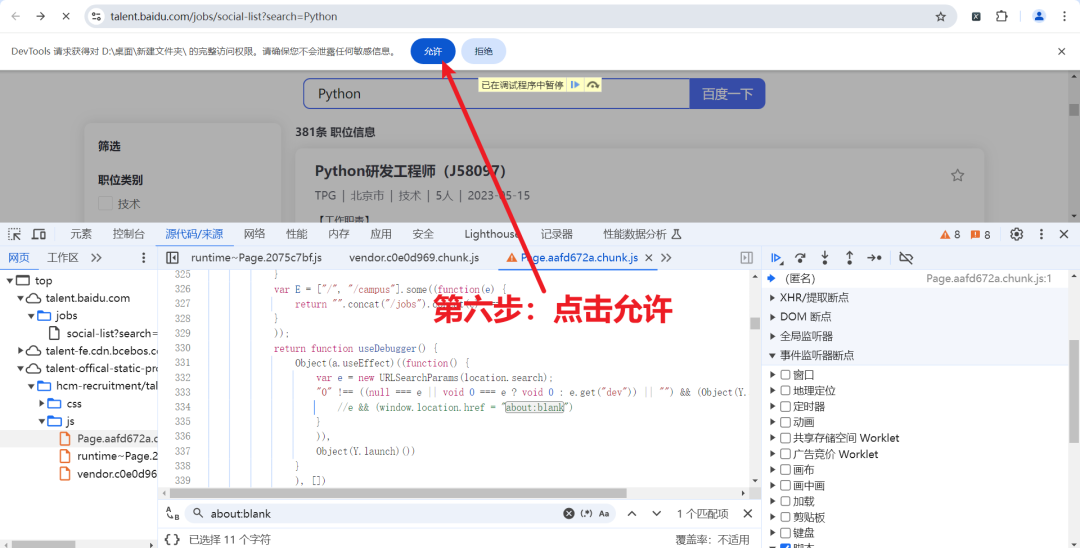
Task: Toggle the navigator sidebar
Action: 172,257
